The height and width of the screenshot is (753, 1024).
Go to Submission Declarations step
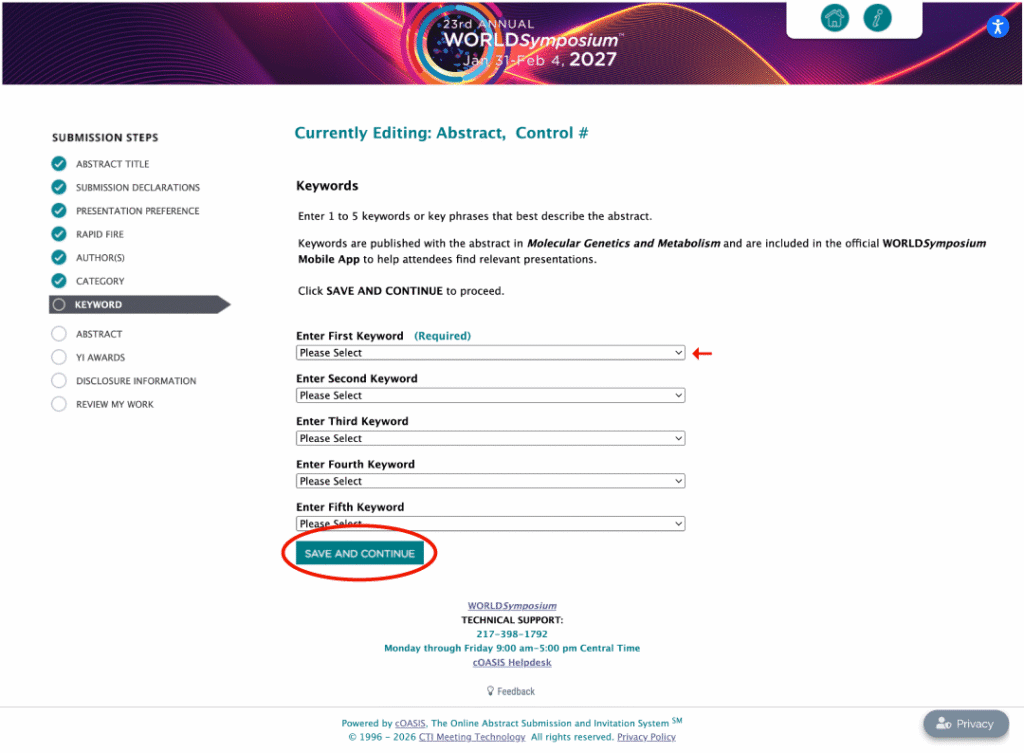pyautogui.click(x=138, y=187)
